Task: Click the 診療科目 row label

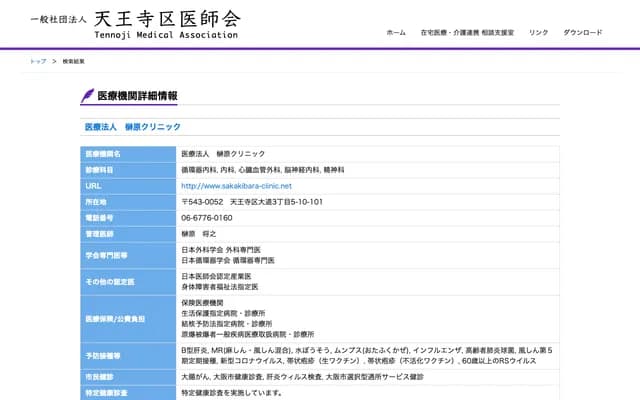Action: (100, 170)
